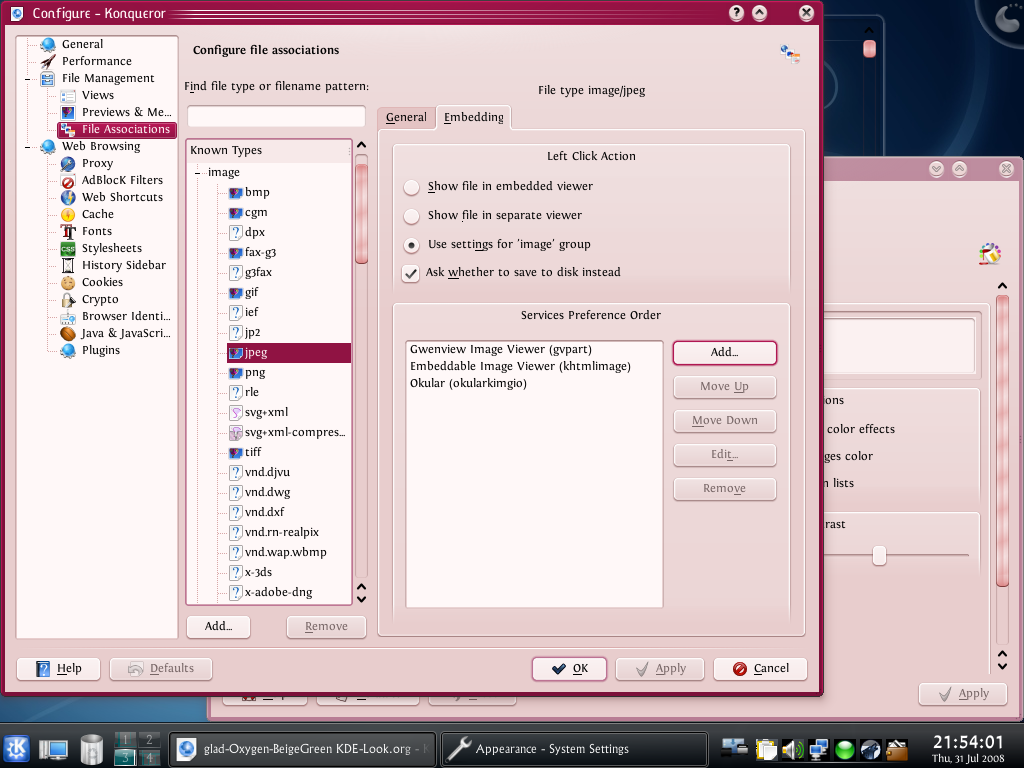Click the show desktop monitor icon in panel

54,749
